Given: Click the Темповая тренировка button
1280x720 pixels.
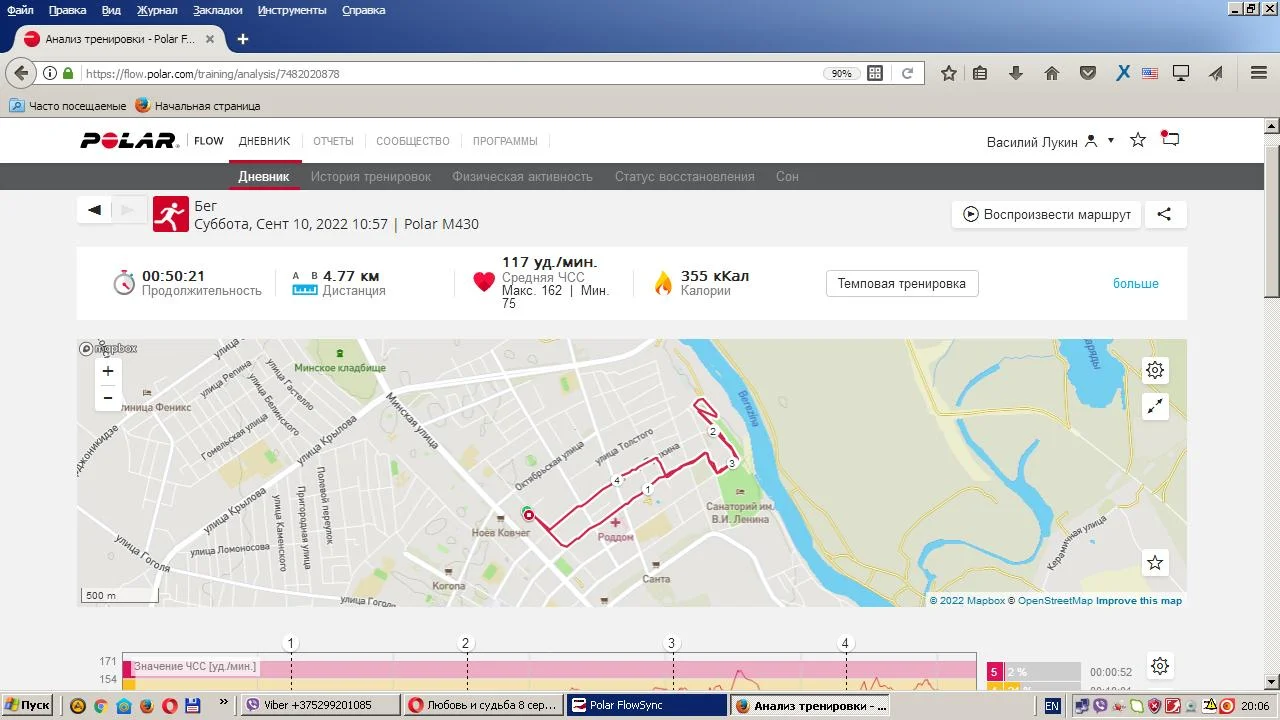Looking at the screenshot, I should 902,283.
